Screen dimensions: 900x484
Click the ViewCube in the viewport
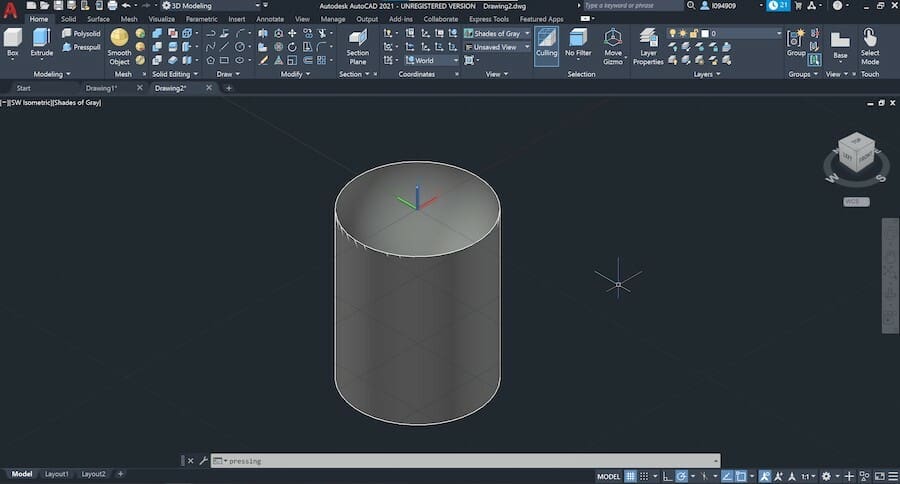[856, 153]
